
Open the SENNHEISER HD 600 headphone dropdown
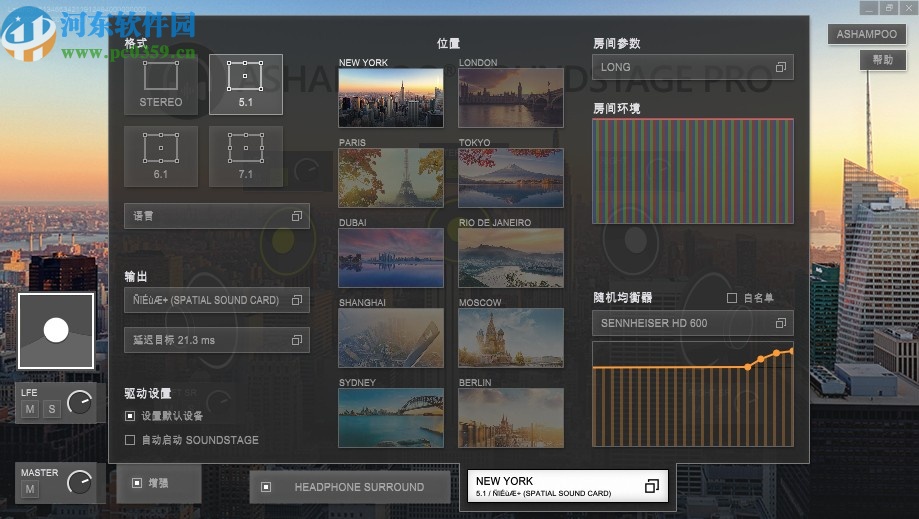coord(693,323)
